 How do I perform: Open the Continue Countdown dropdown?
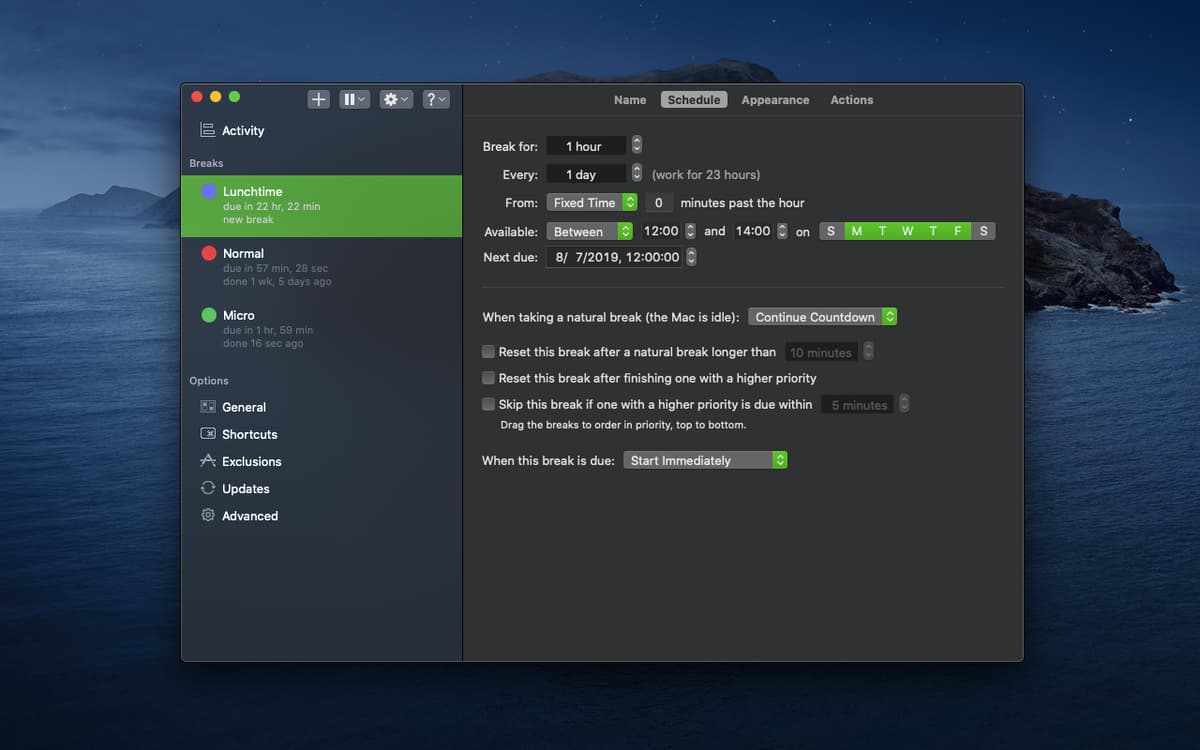point(822,317)
